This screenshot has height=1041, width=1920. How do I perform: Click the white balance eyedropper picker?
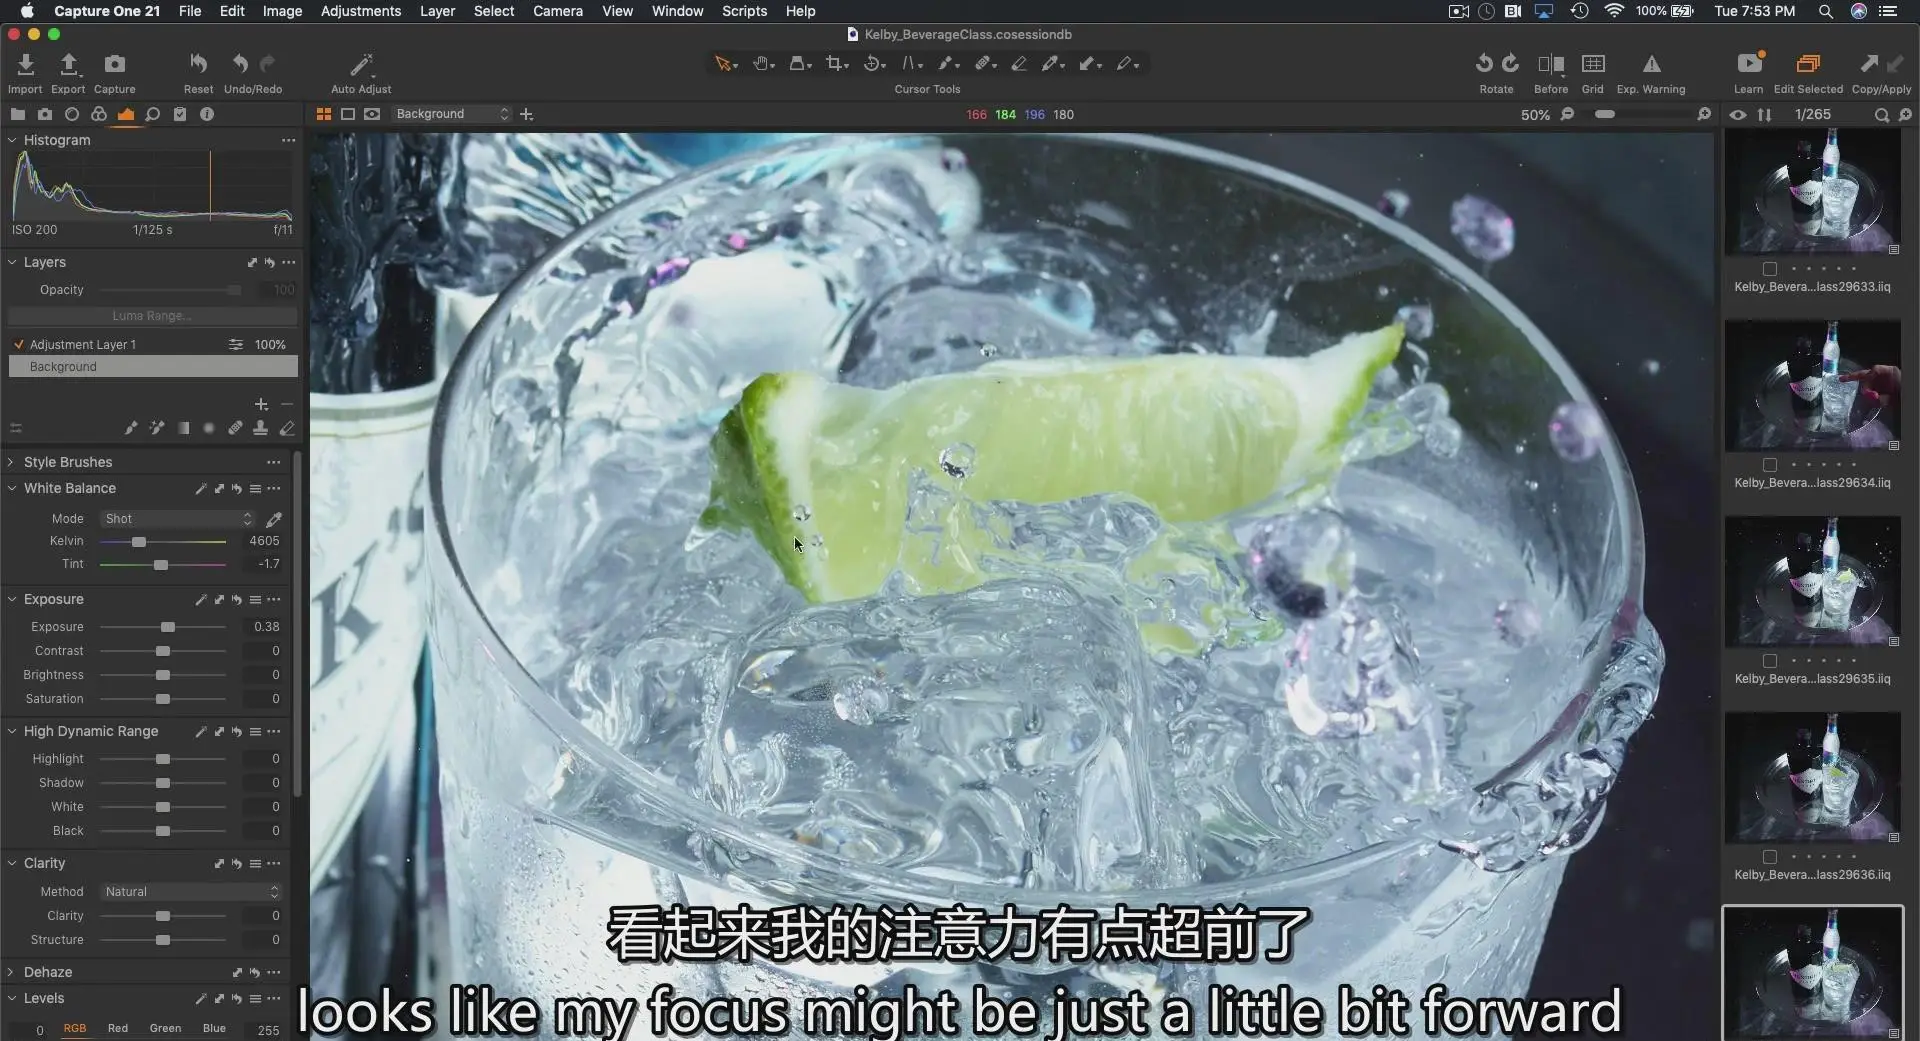273,519
